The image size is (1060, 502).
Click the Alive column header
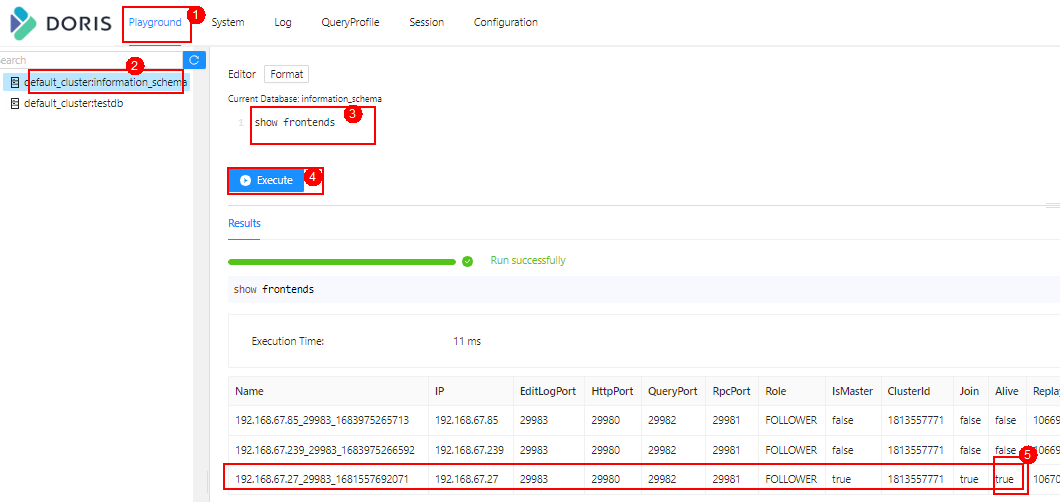(1007, 391)
